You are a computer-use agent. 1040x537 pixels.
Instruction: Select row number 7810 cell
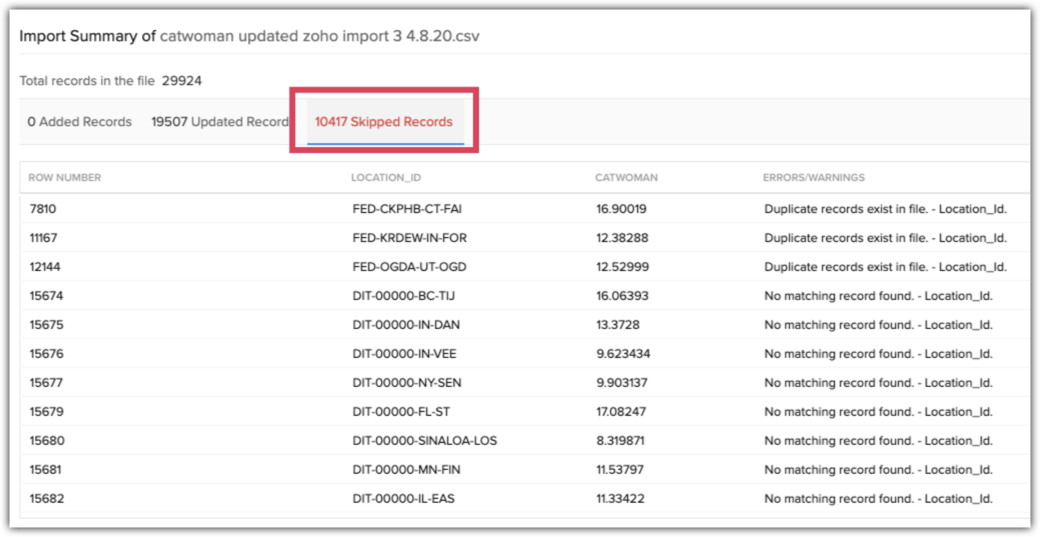[44, 209]
